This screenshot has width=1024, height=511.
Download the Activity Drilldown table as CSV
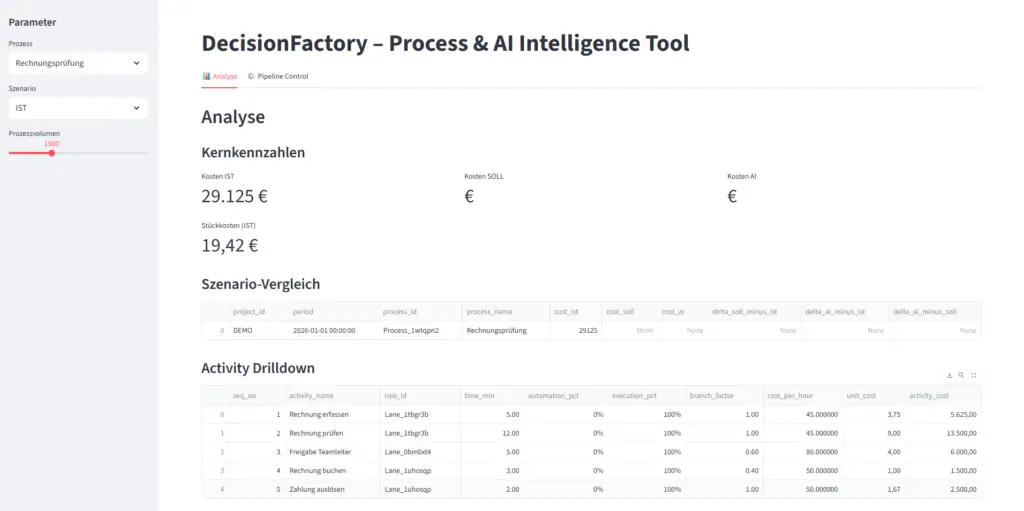pos(948,375)
